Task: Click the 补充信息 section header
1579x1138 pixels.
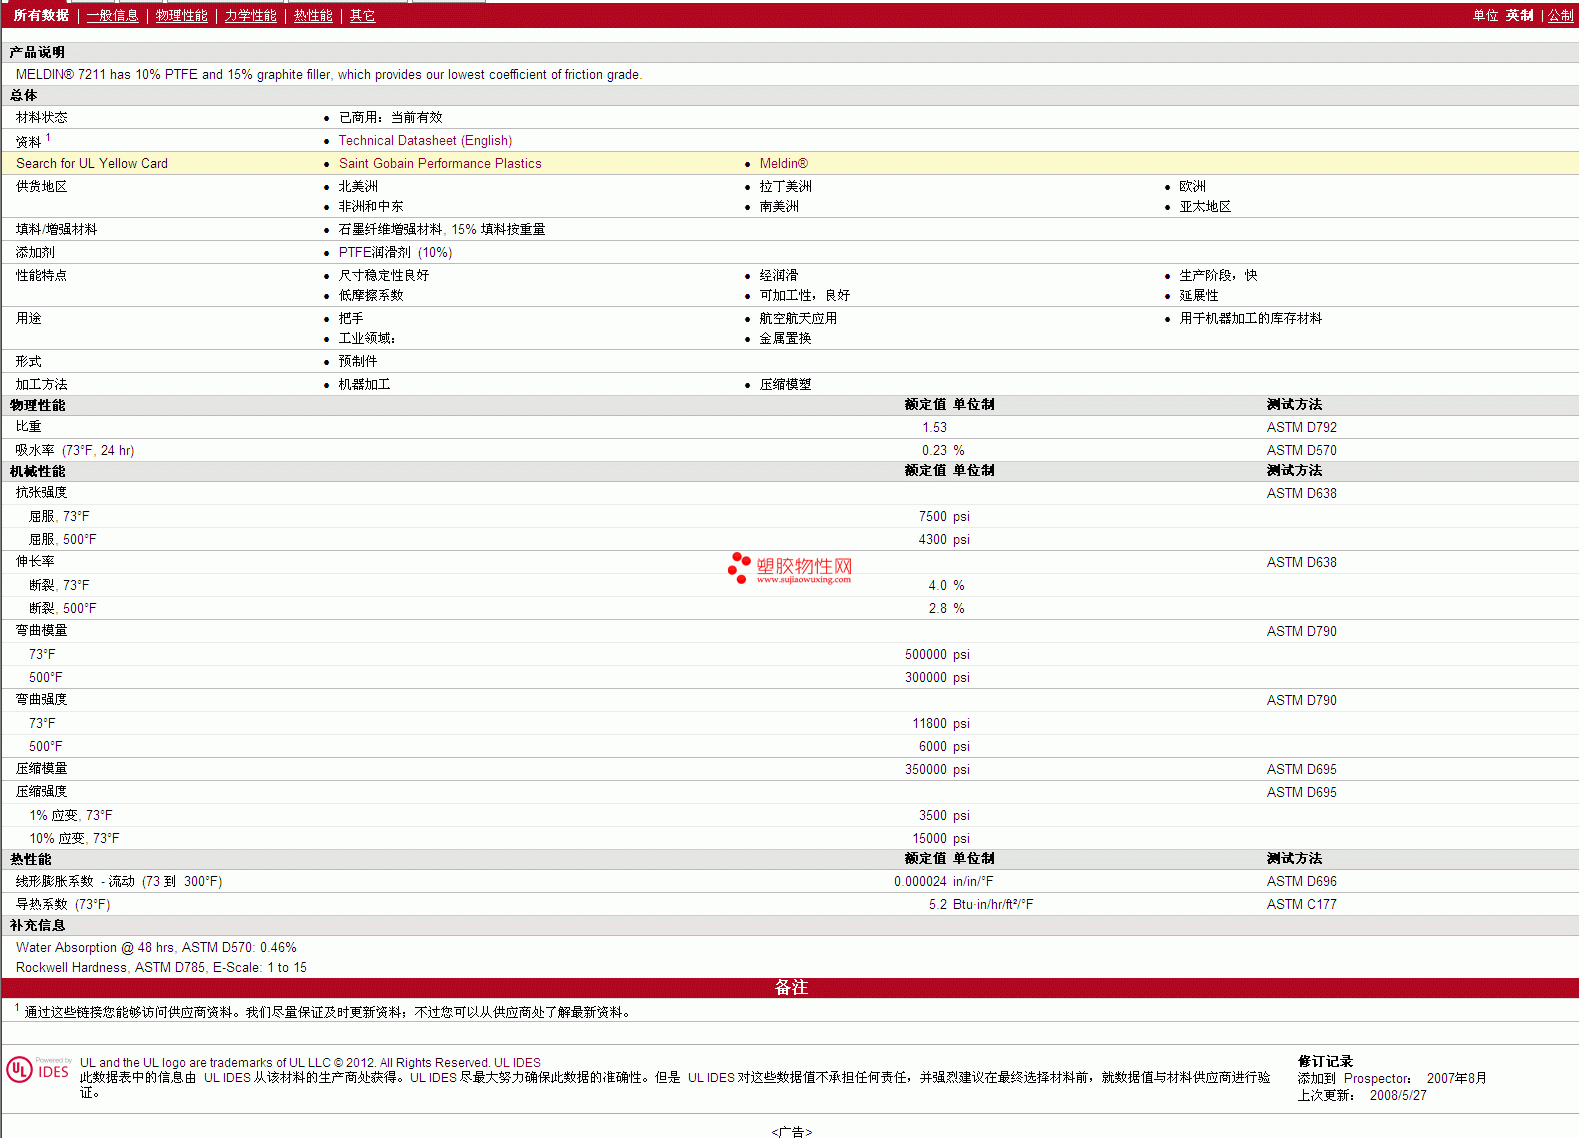Action: 37,926
